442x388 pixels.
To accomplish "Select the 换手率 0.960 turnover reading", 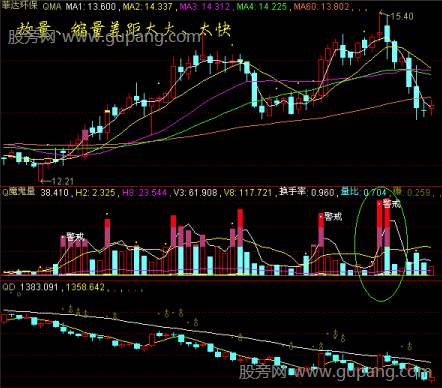I will 307,192.
